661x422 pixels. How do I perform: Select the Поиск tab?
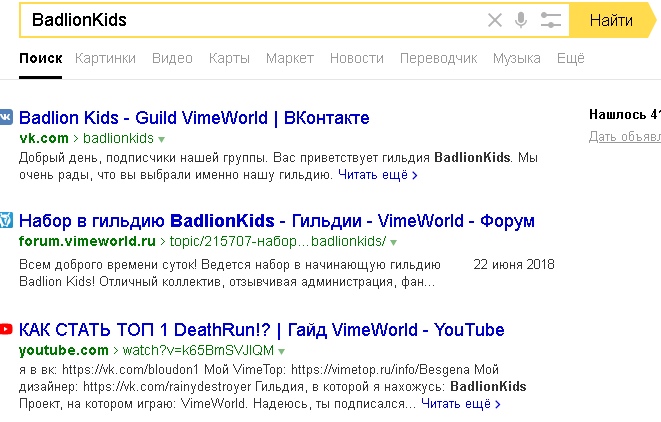click(x=40, y=58)
